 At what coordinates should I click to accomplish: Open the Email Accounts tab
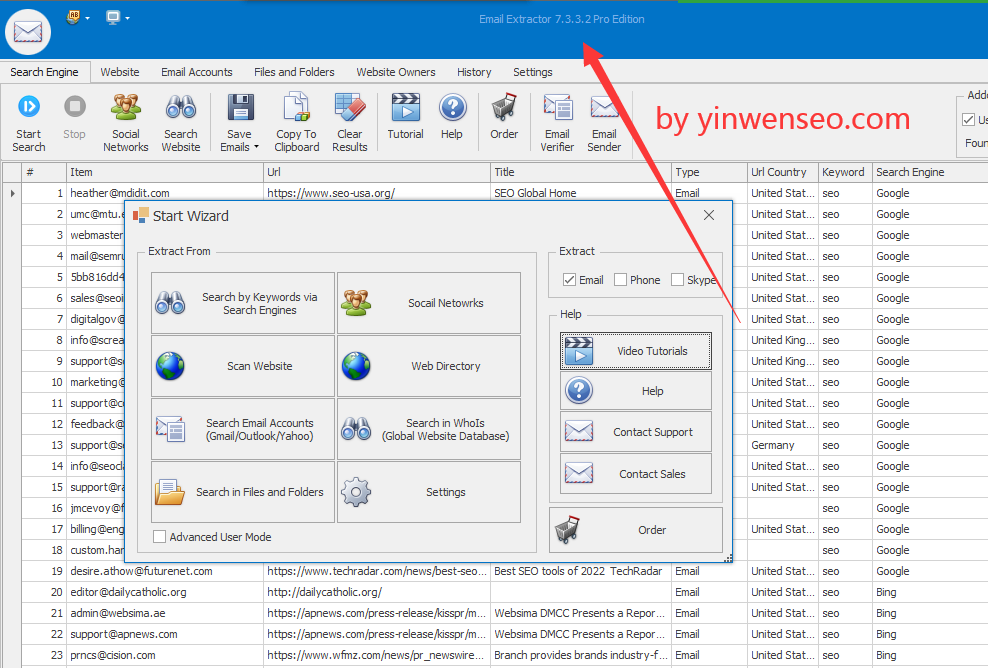(197, 72)
